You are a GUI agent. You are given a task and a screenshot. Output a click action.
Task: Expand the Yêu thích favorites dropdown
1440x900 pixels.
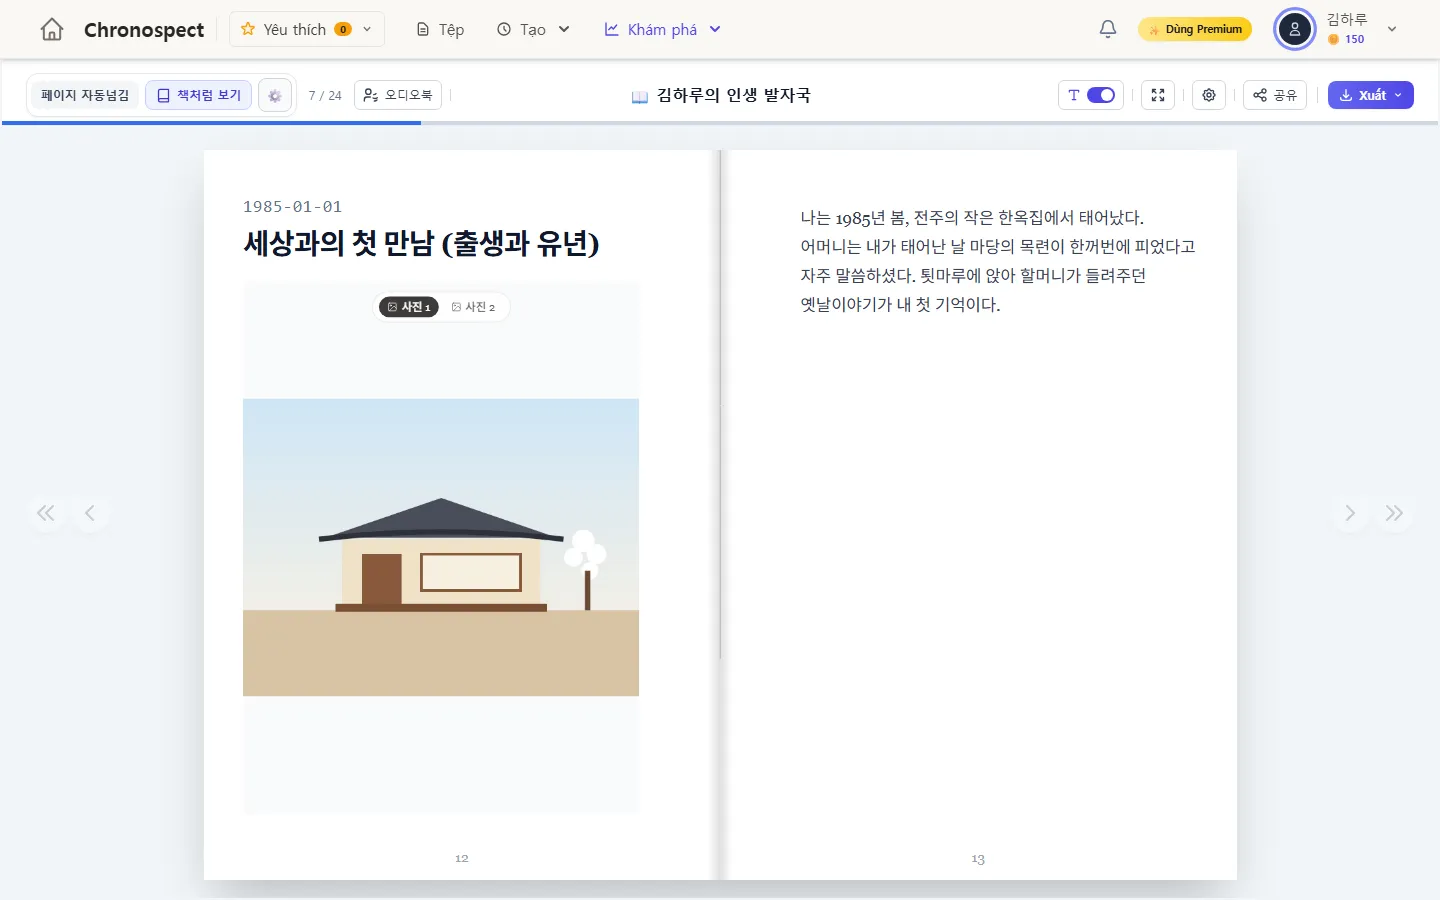click(307, 29)
